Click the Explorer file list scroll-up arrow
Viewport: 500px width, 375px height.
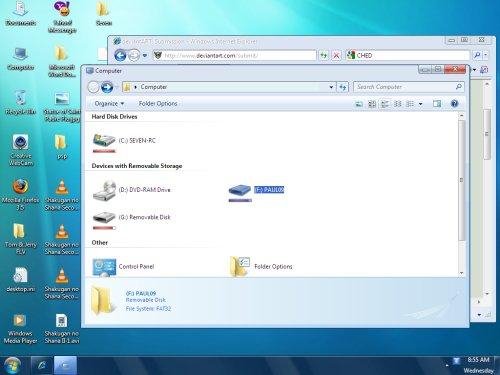pyautogui.click(x=462, y=115)
